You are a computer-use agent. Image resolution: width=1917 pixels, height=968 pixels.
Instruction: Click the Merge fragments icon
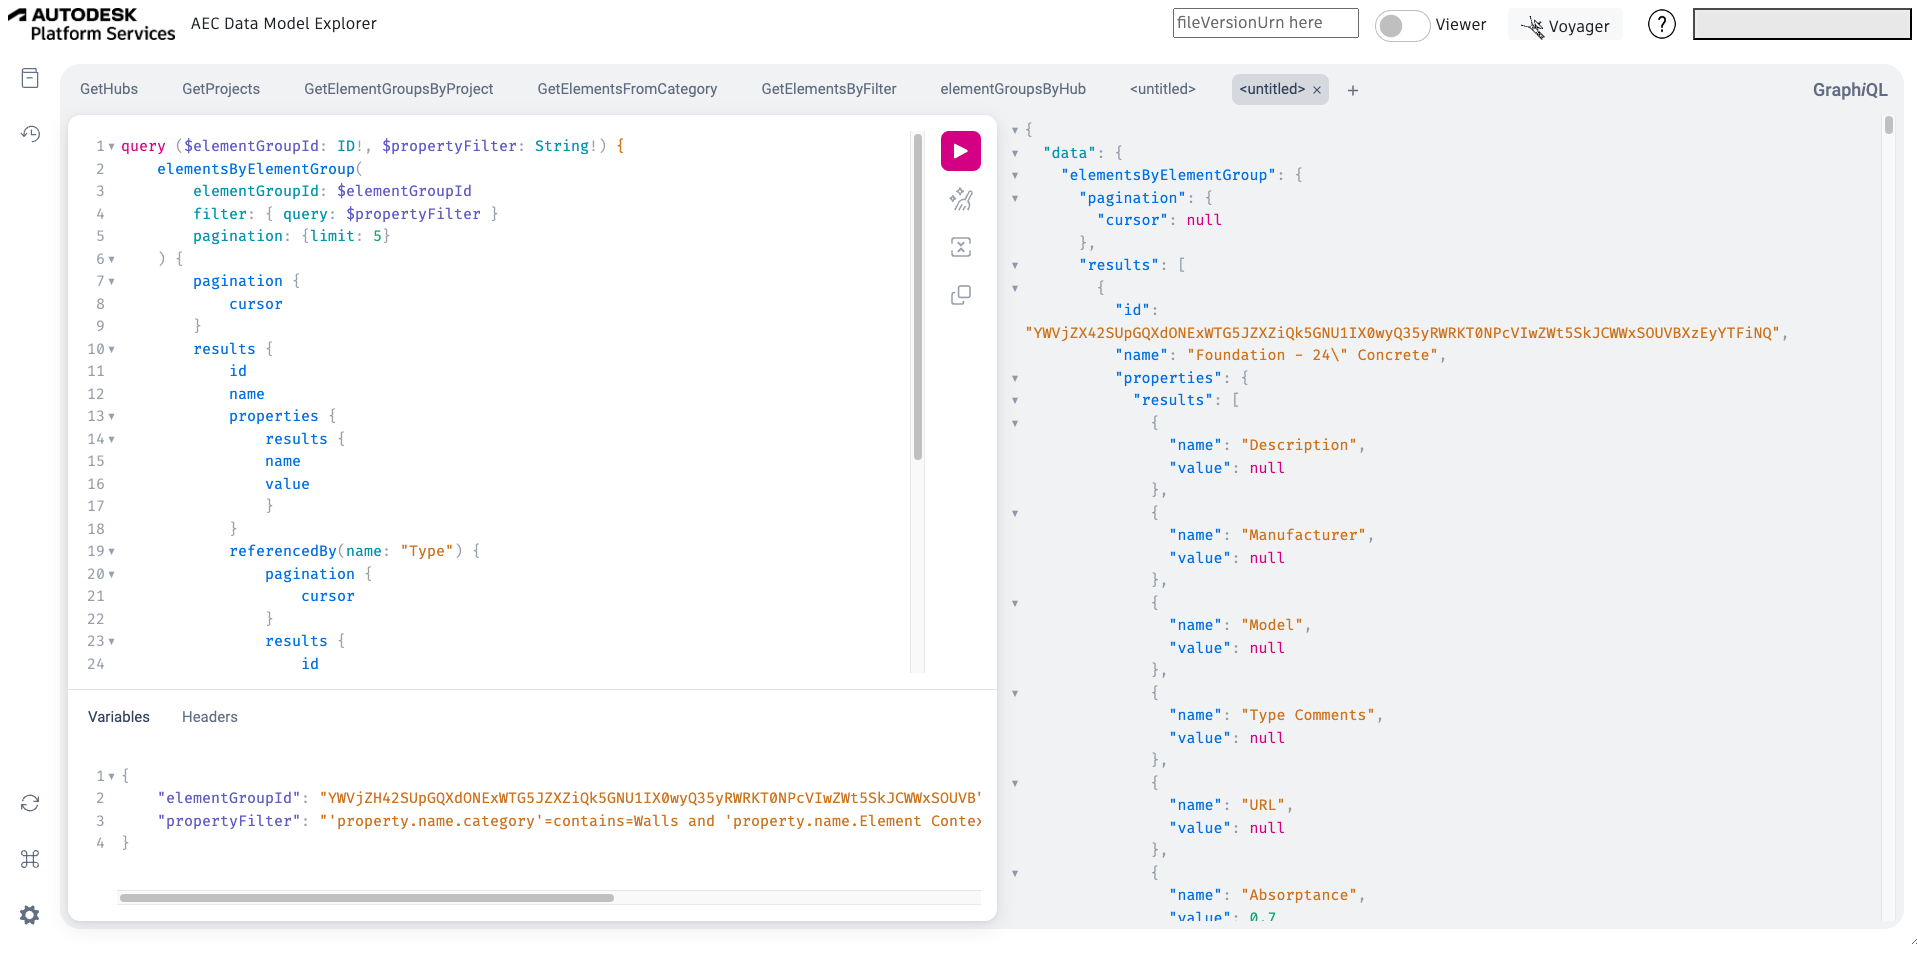click(960, 247)
